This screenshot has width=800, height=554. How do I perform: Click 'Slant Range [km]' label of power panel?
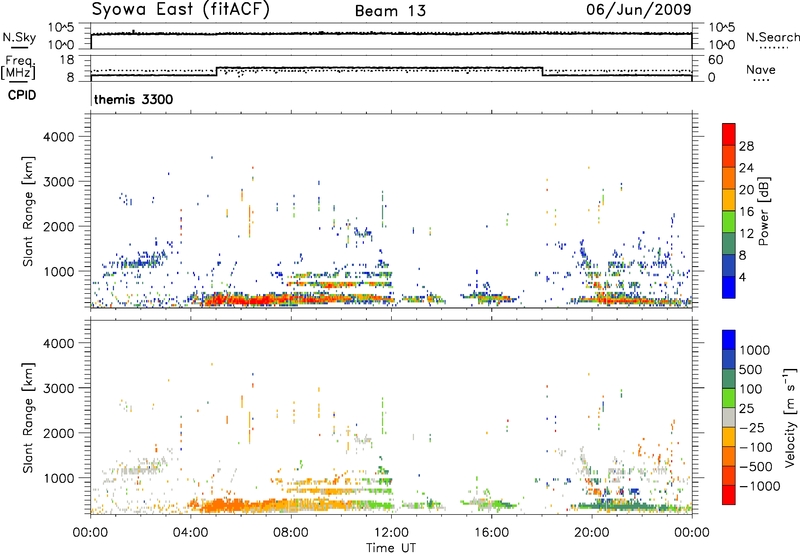(x=28, y=211)
